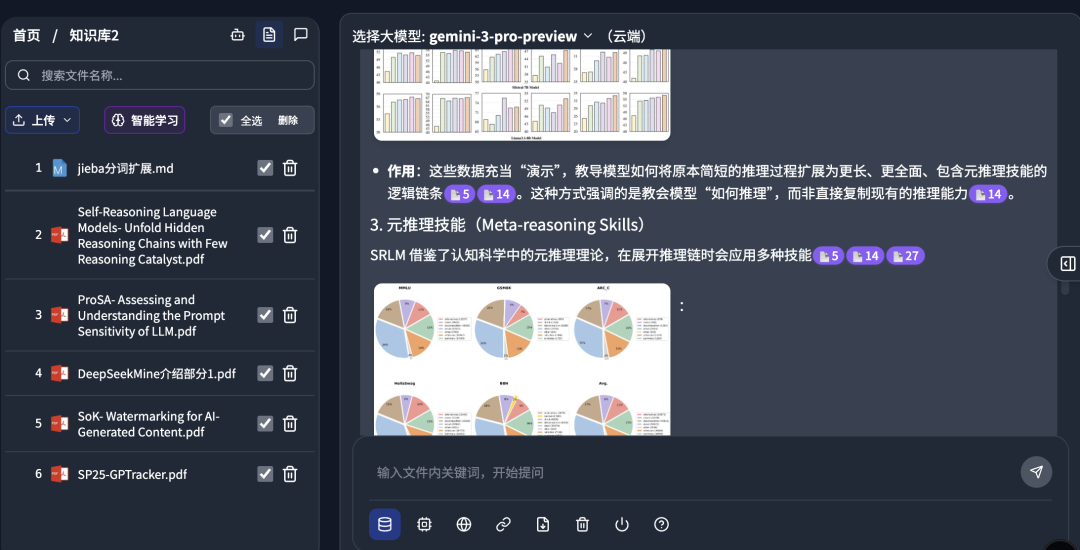Click the search magnifier icon
The height and width of the screenshot is (550, 1080).
tap(24, 76)
